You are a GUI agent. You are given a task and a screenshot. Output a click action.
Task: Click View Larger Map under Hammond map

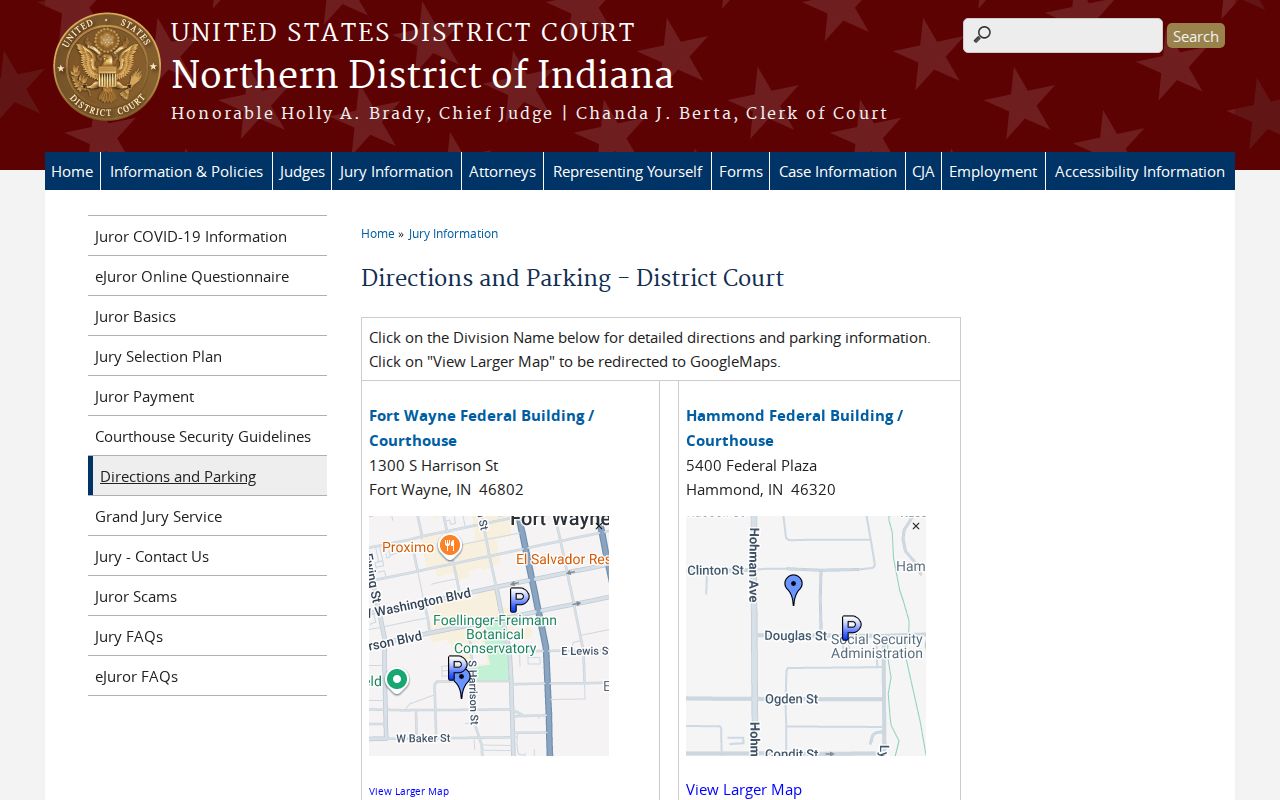pyautogui.click(x=744, y=789)
